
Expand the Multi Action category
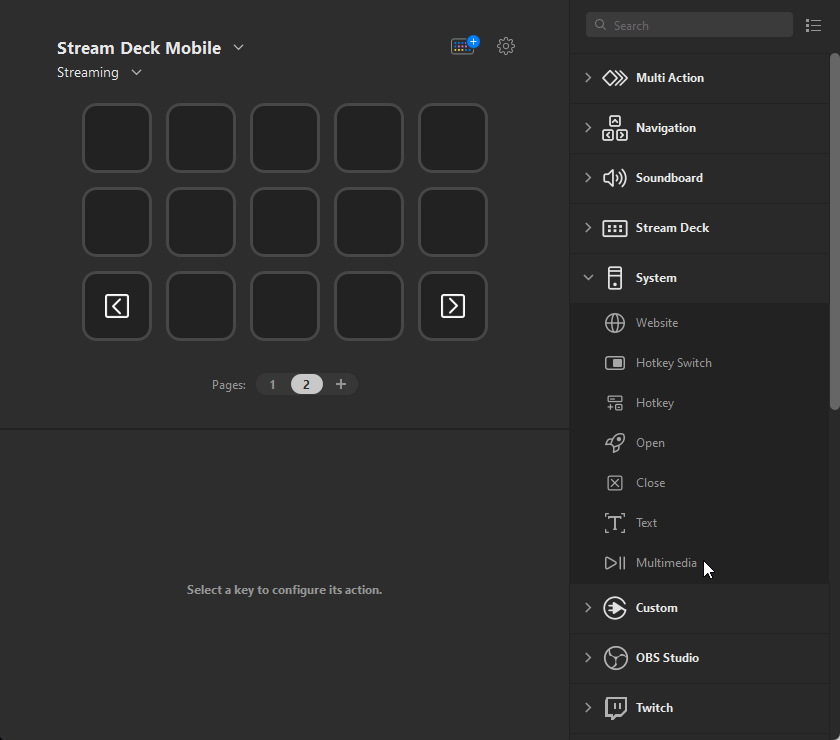588,78
